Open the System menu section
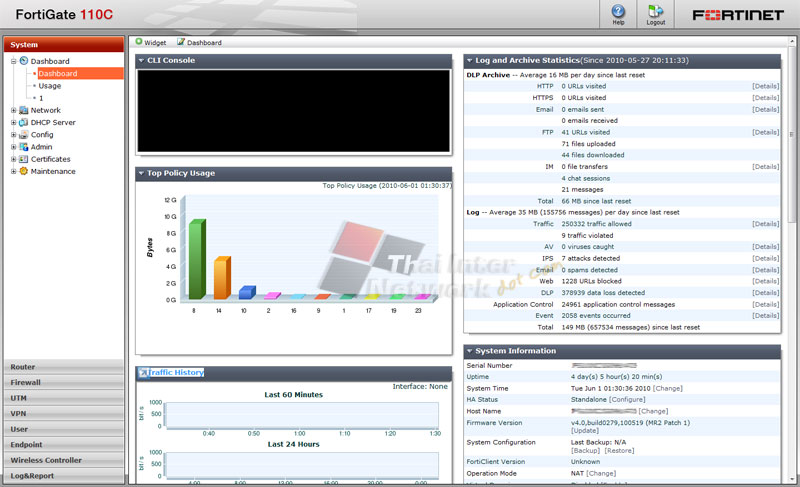The height and width of the screenshot is (487, 800). click(64, 44)
